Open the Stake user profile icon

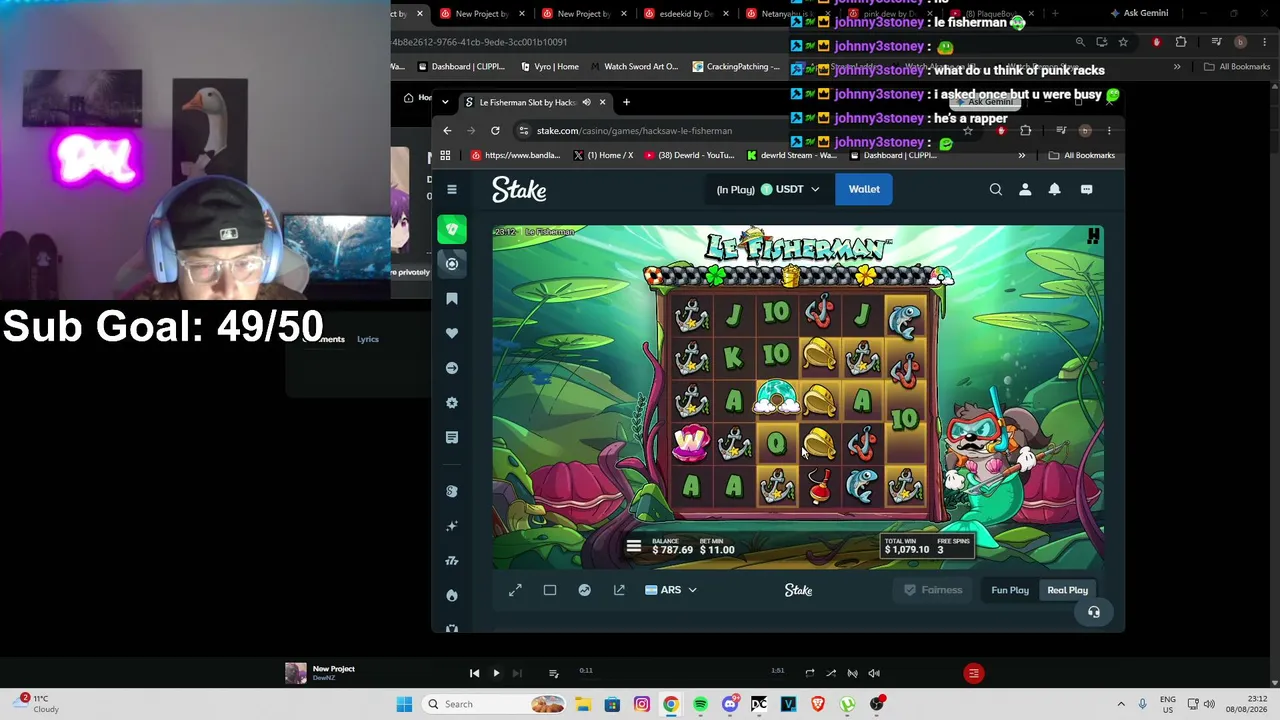click(1025, 189)
